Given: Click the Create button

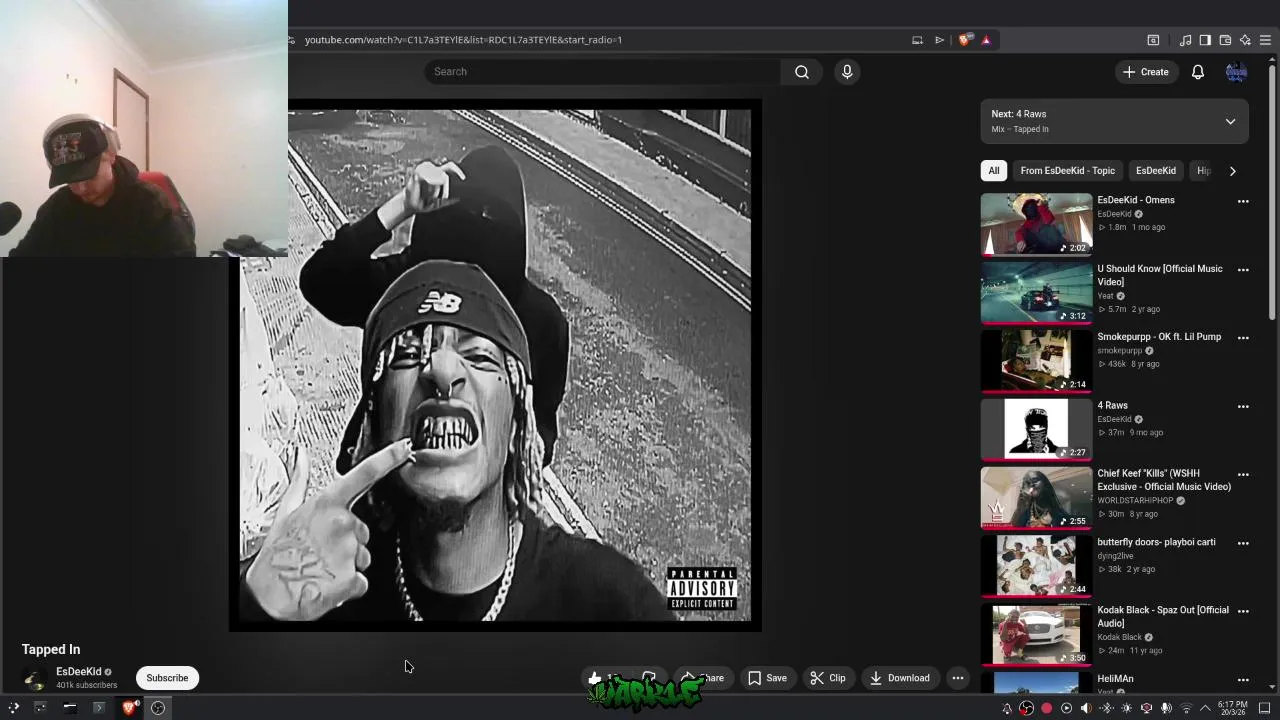Looking at the screenshot, I should [1145, 72].
